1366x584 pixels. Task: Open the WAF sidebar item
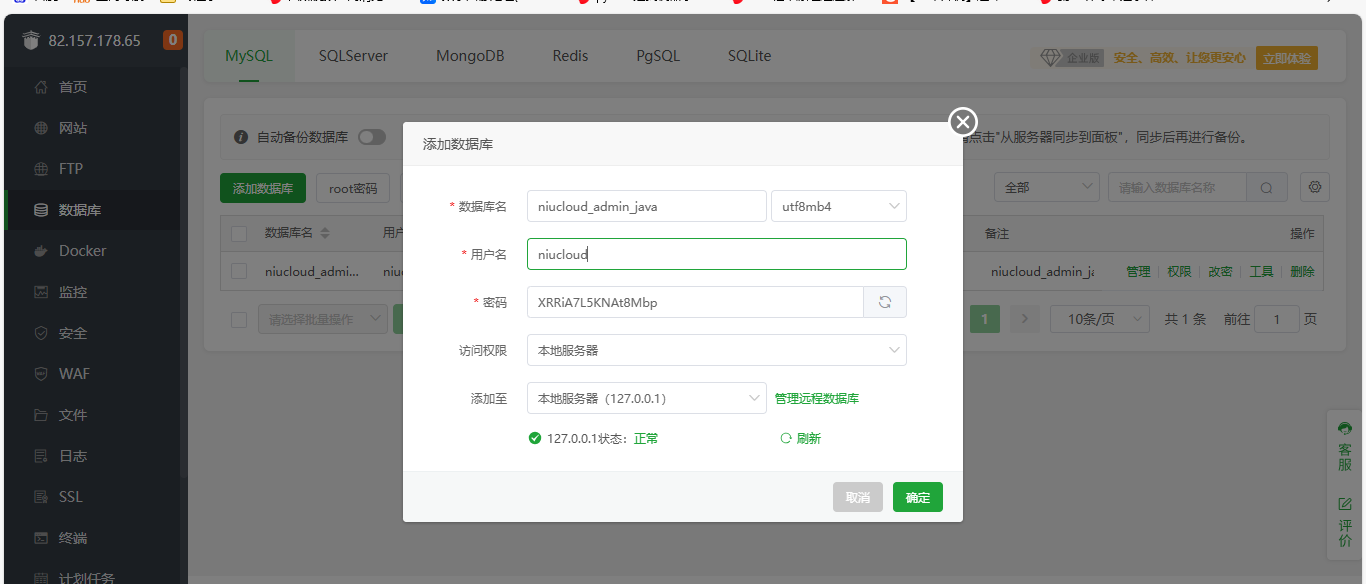(74, 374)
